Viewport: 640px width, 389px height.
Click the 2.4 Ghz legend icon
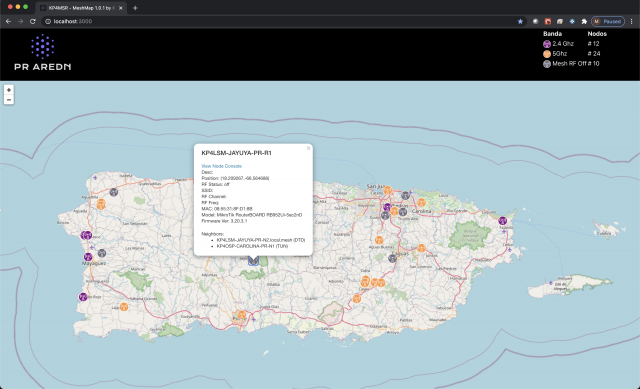[547, 44]
